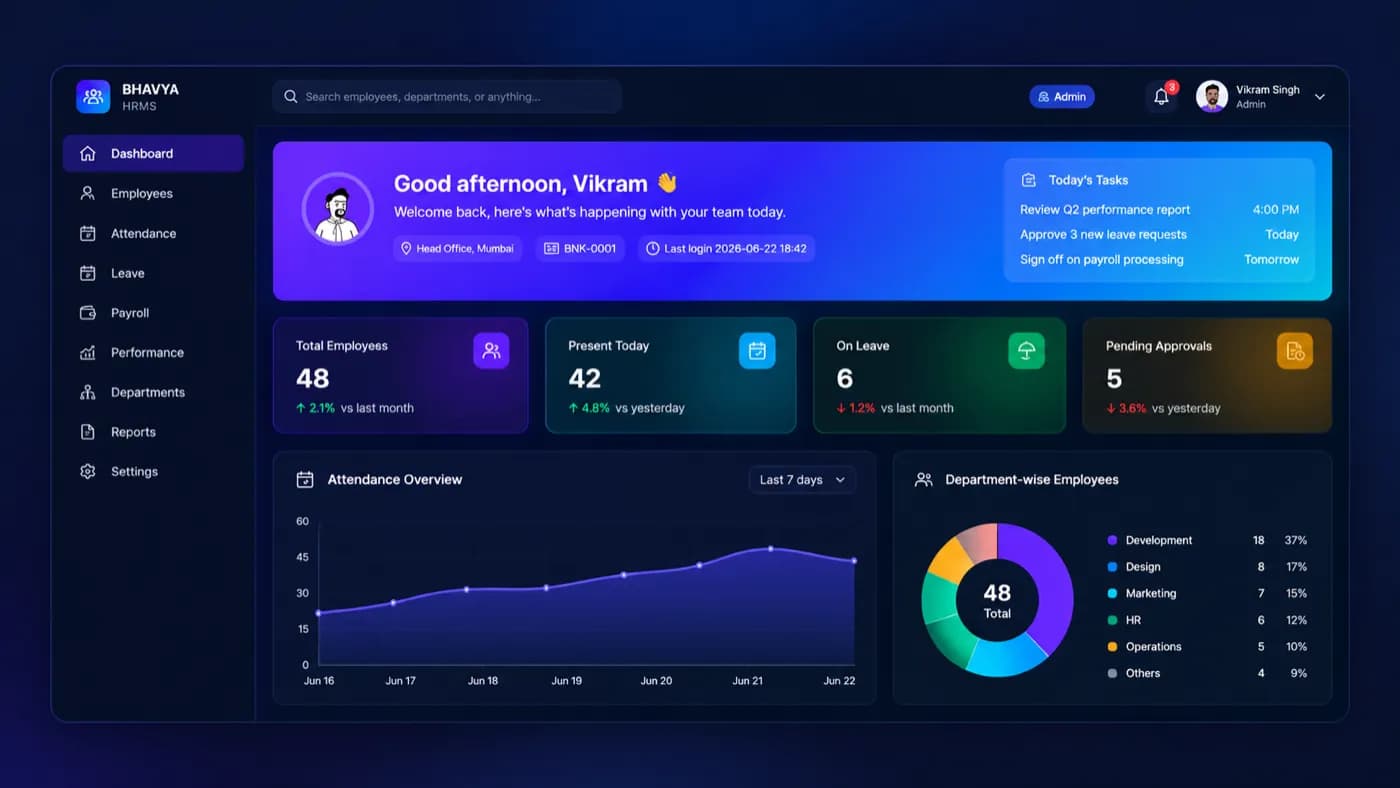The image size is (1400, 788).
Task: Click the On Leave umbrella icon
Action: 1026,351
